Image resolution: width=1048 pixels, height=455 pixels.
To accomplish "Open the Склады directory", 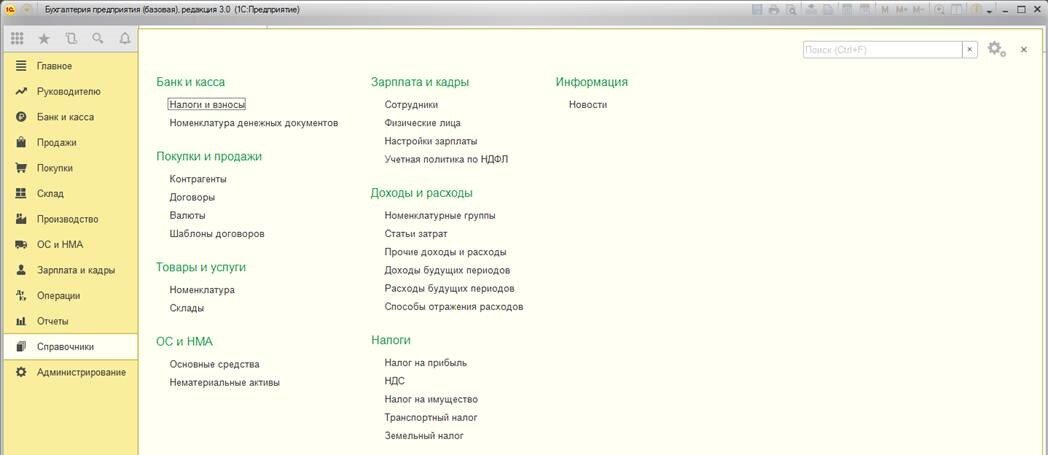I will (x=186, y=308).
